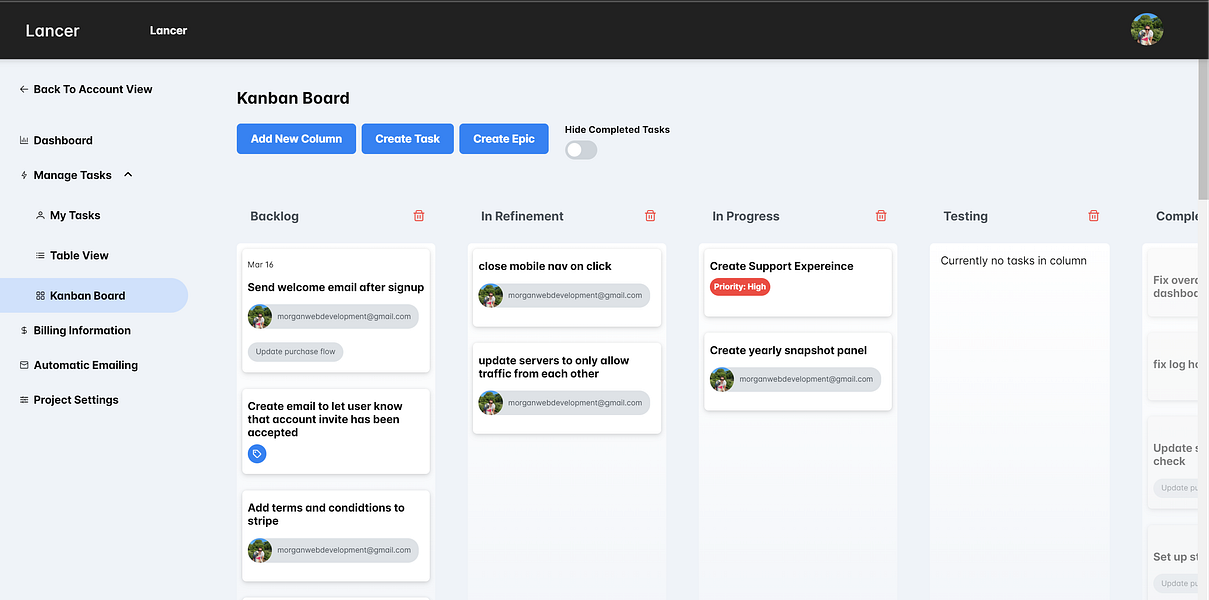Click the Create Epic button
This screenshot has height=600, width=1209.
(x=504, y=139)
